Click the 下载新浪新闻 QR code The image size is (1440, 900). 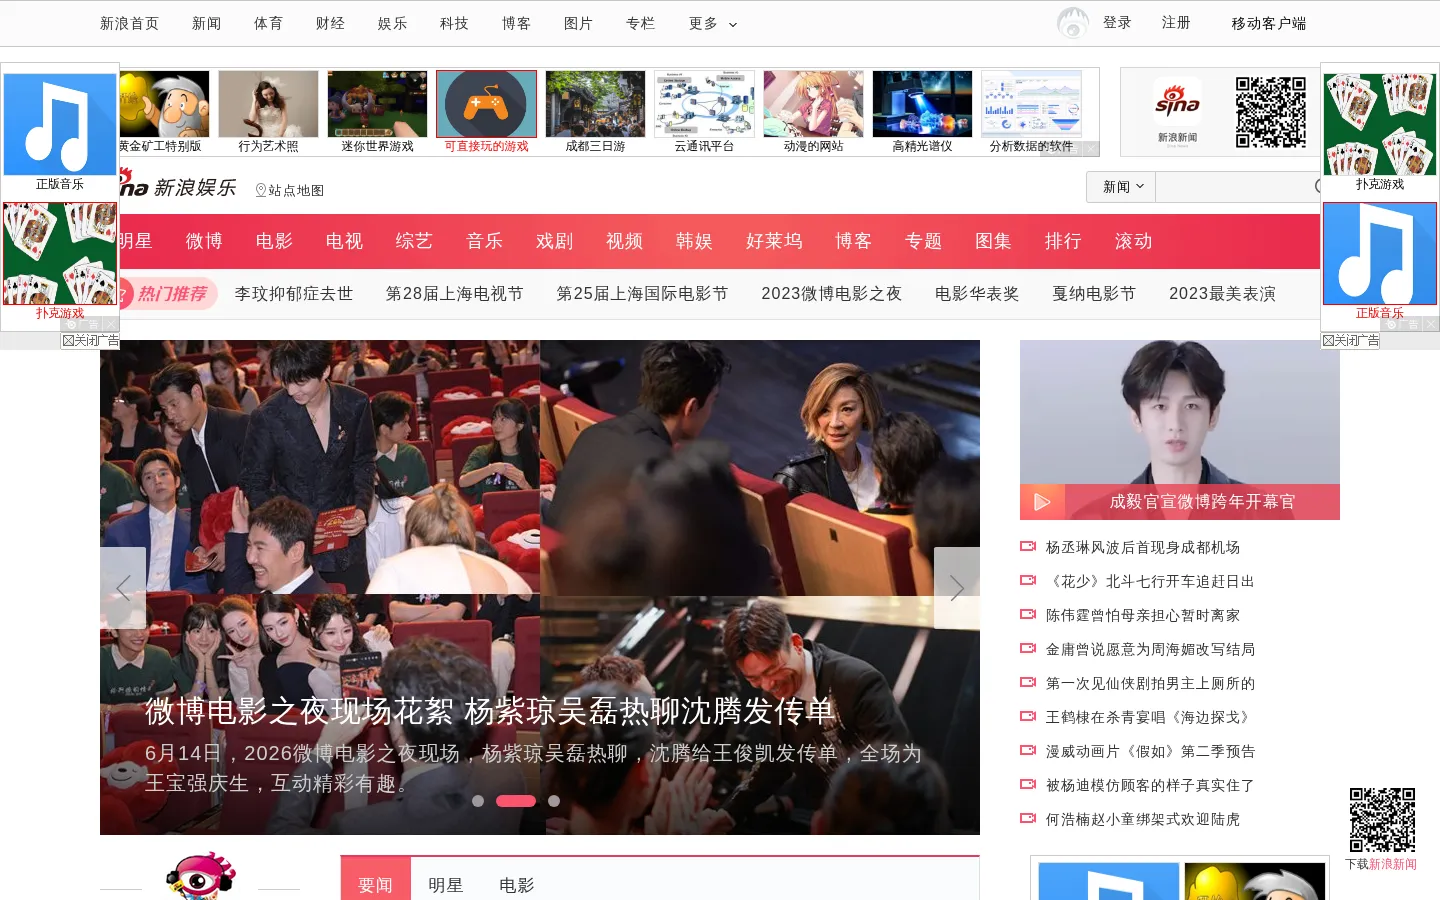coord(1382,820)
